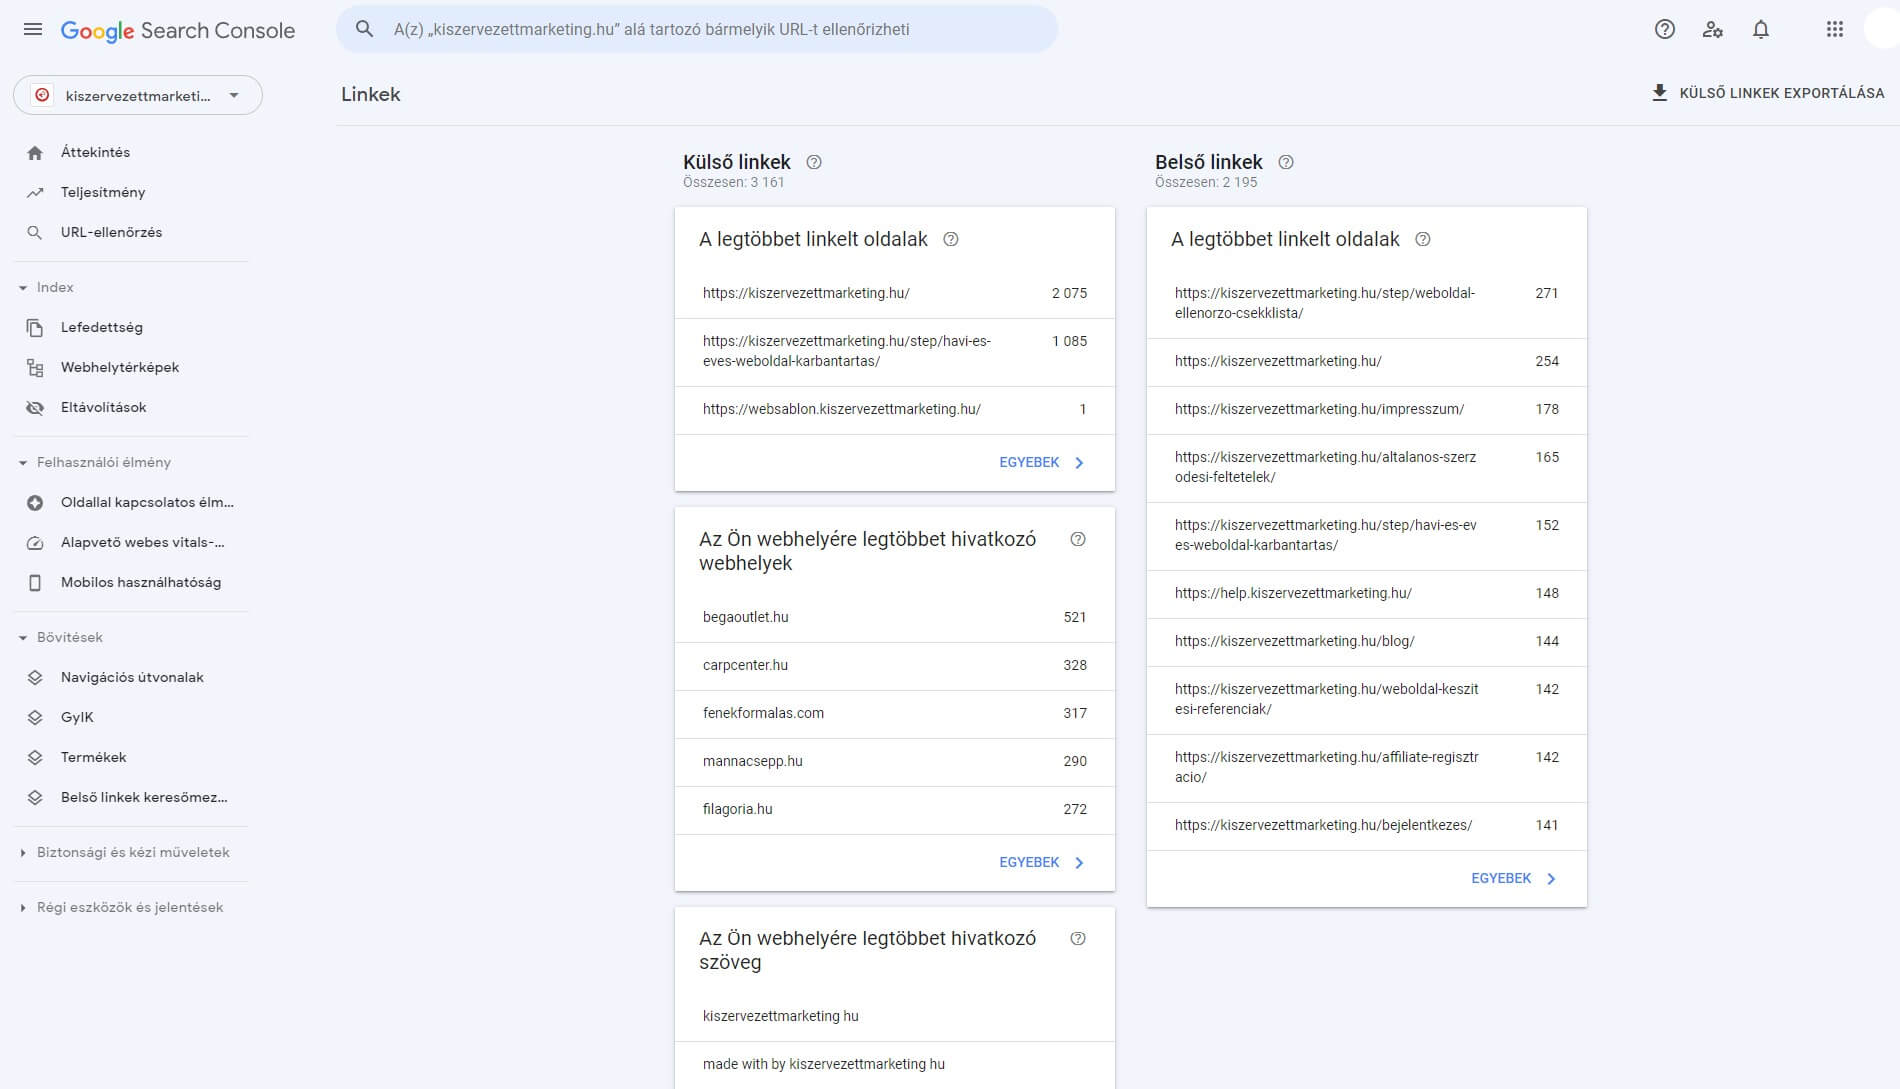The image size is (1900, 1089).
Task: Open the filagoria.hu row
Action: 895,809
